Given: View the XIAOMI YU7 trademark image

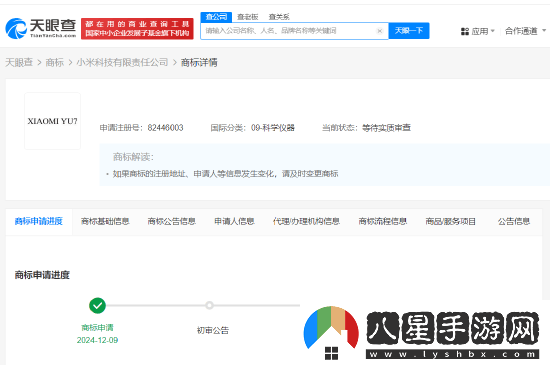Looking at the screenshot, I should [53, 121].
